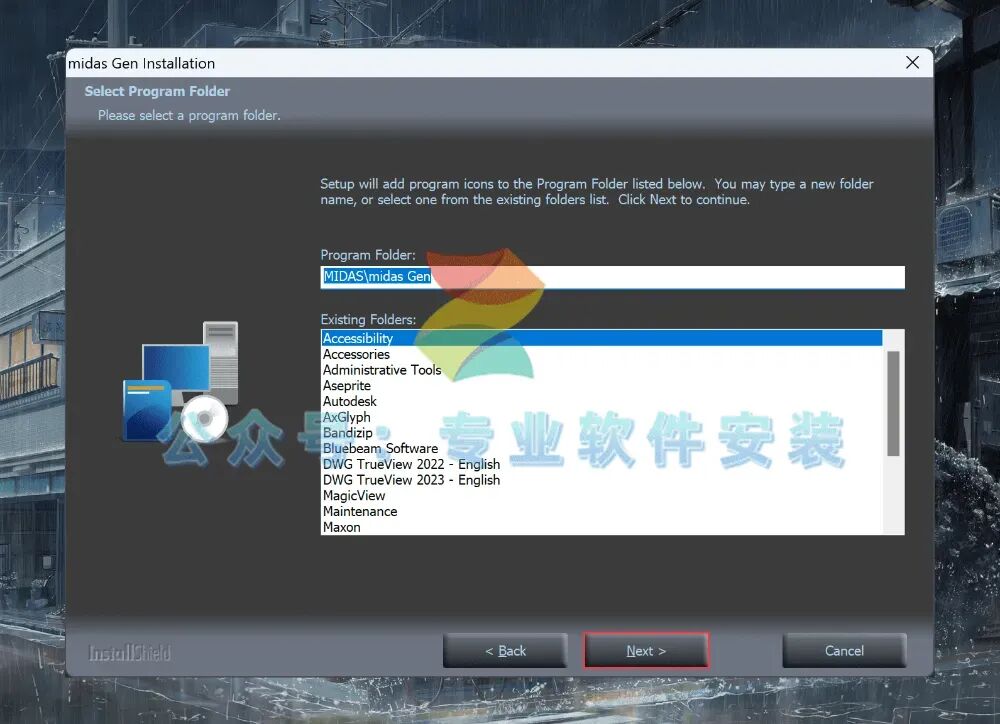
Task: Select the AxGlyph folder entry
Action: (601, 417)
